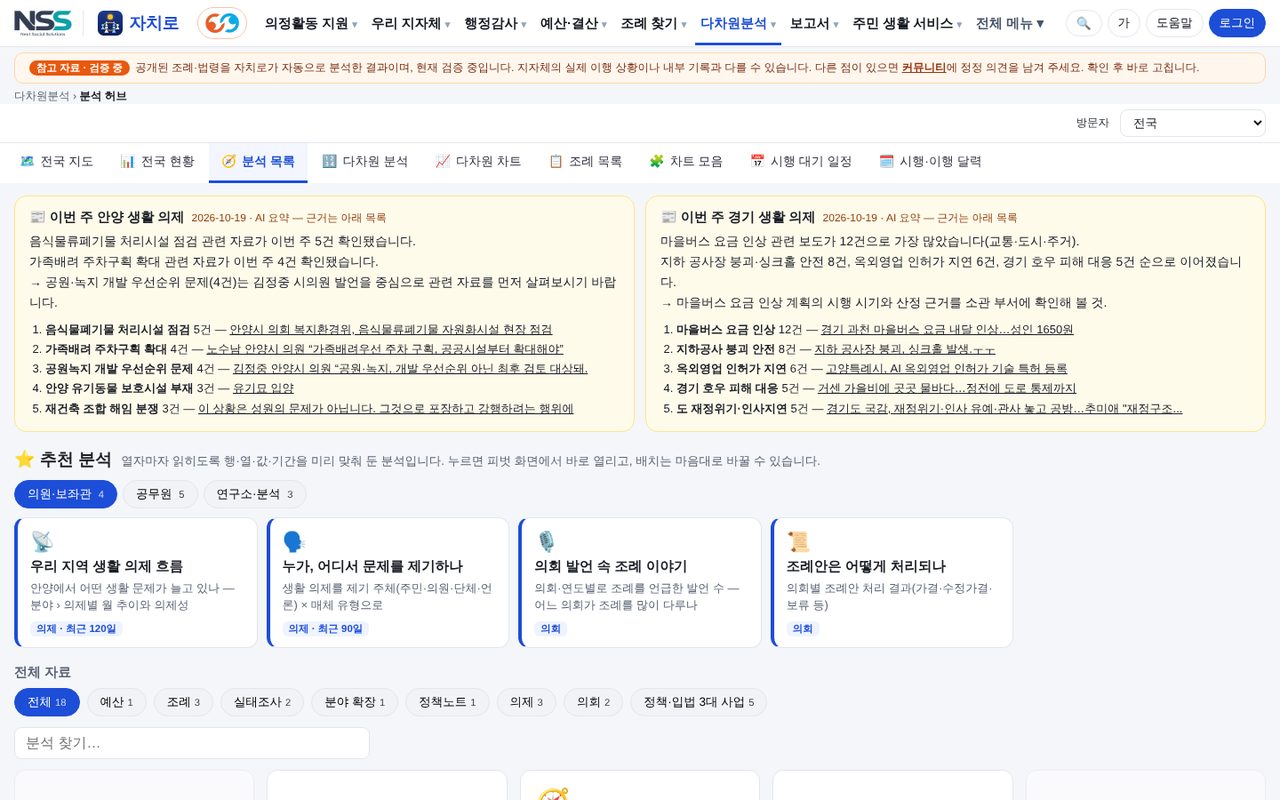1280x800 pixels.
Task: Select the 의원·보좌관 4 filter chip
Action: 66,494
